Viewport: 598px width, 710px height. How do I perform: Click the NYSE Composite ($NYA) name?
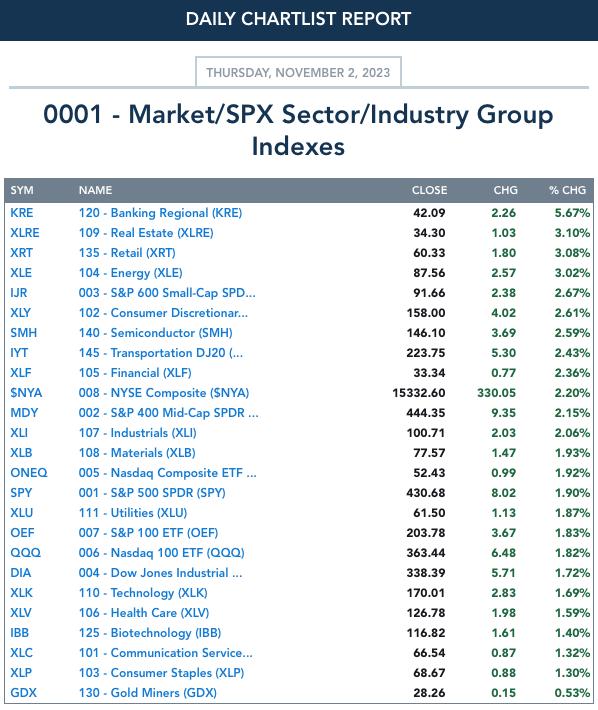click(164, 393)
